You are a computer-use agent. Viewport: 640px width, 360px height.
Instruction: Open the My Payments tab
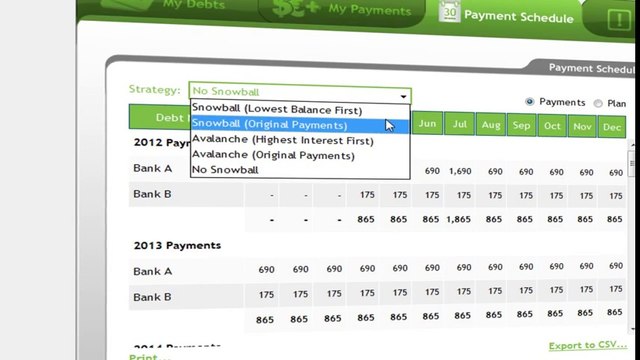coord(342,10)
